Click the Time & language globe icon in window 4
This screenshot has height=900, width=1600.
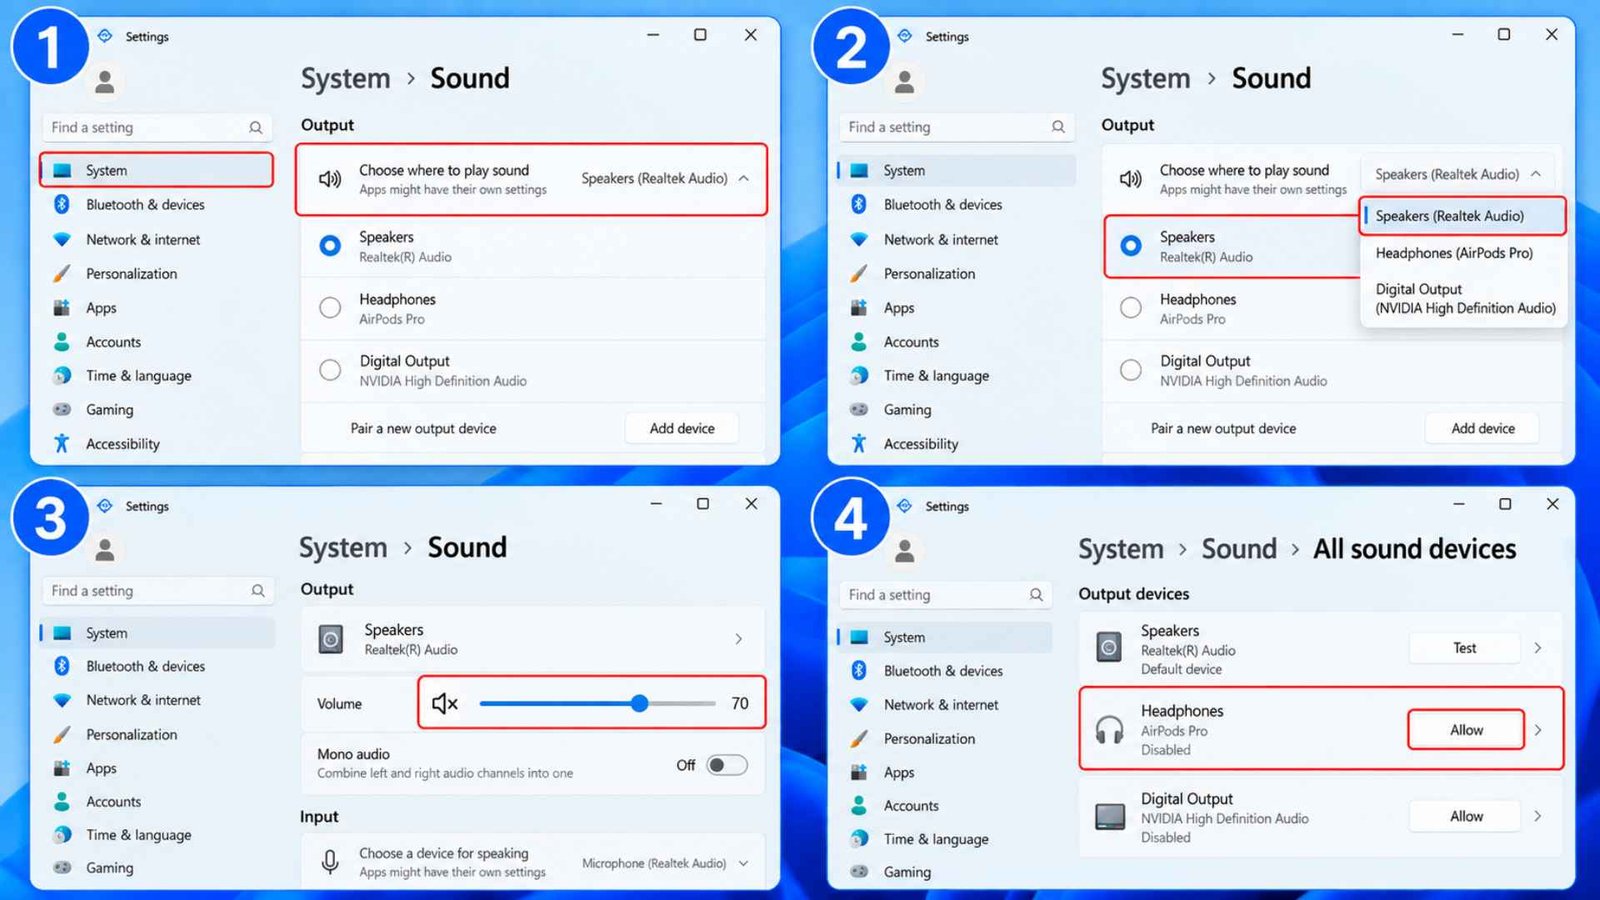pos(859,839)
